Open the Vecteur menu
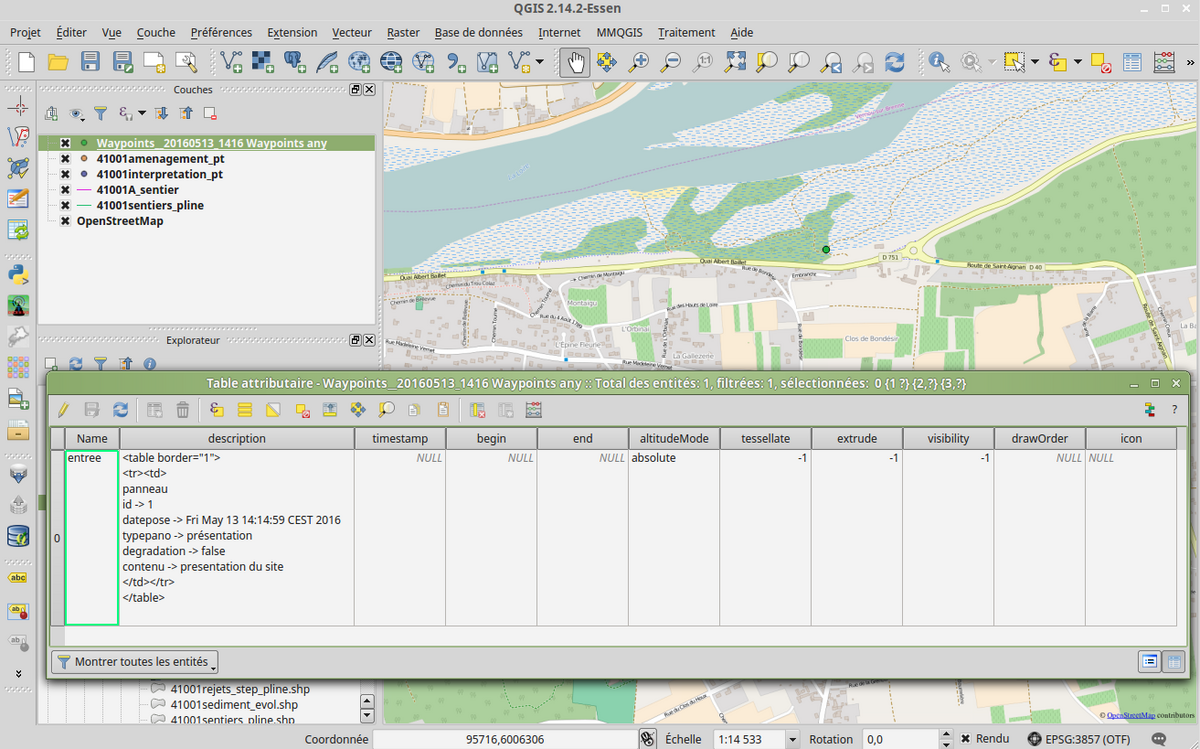 coord(352,32)
